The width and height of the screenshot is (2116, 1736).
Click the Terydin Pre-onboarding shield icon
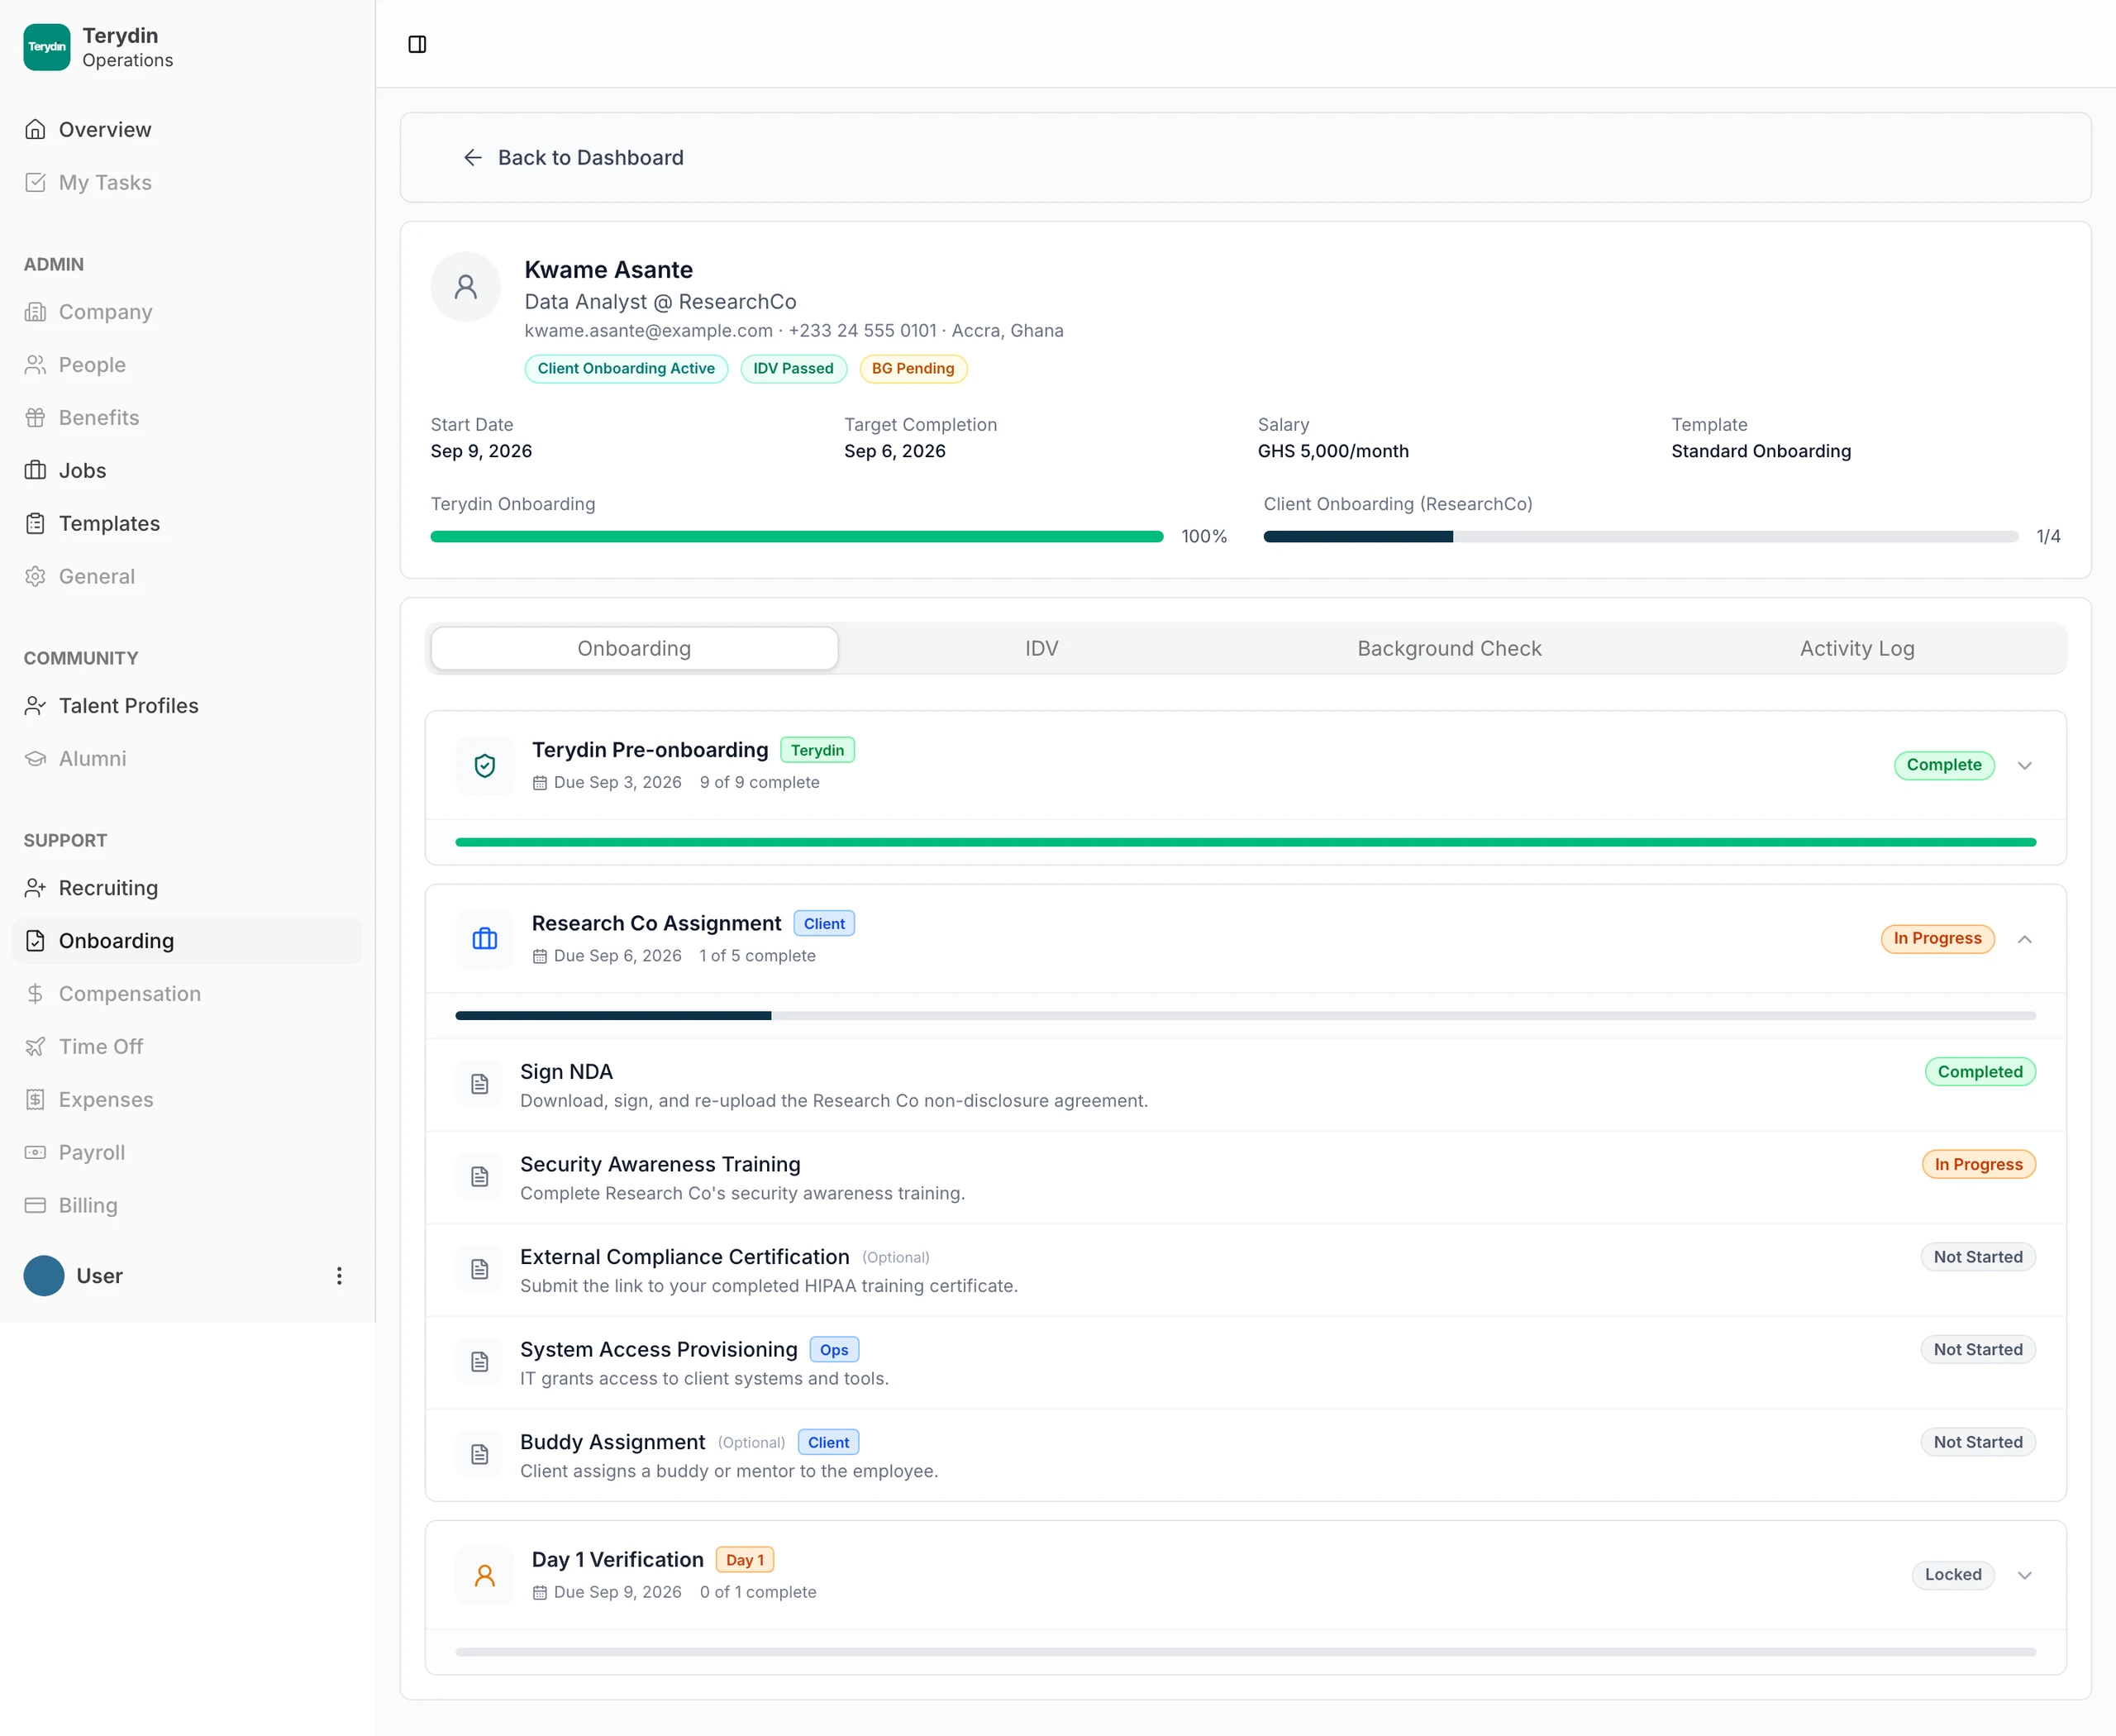point(485,766)
